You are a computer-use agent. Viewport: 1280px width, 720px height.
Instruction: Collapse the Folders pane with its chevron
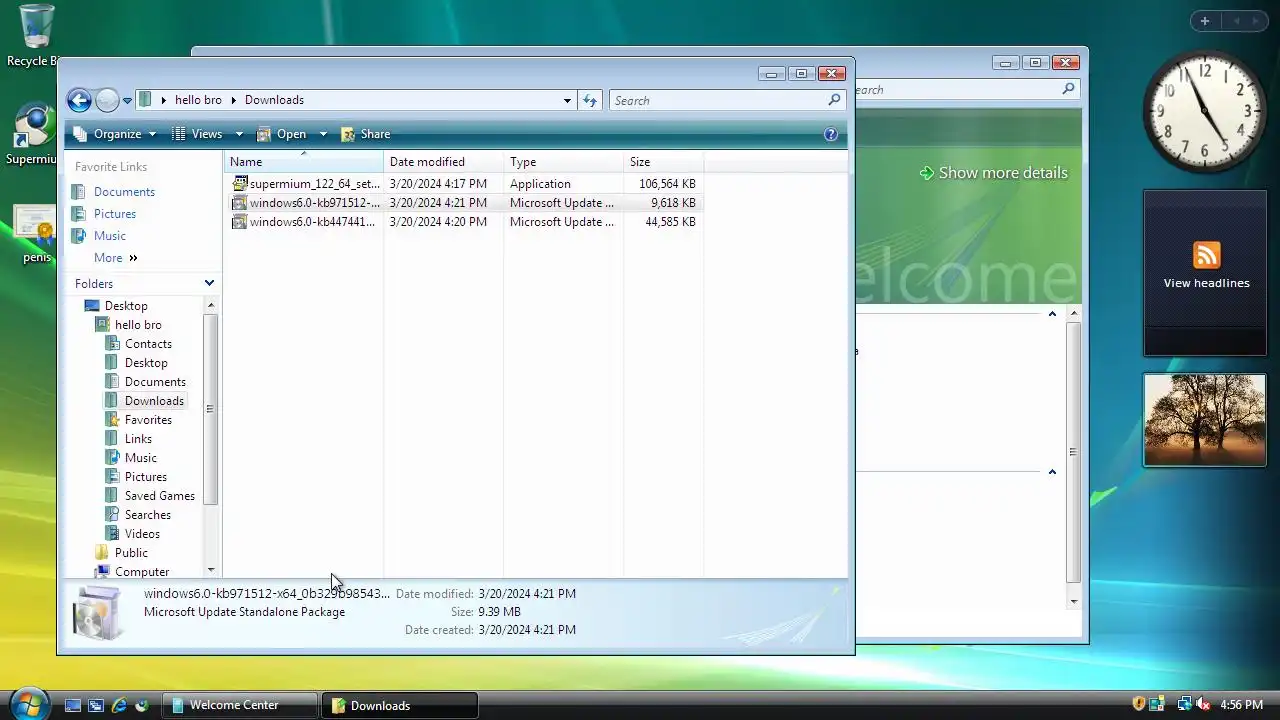tap(209, 284)
